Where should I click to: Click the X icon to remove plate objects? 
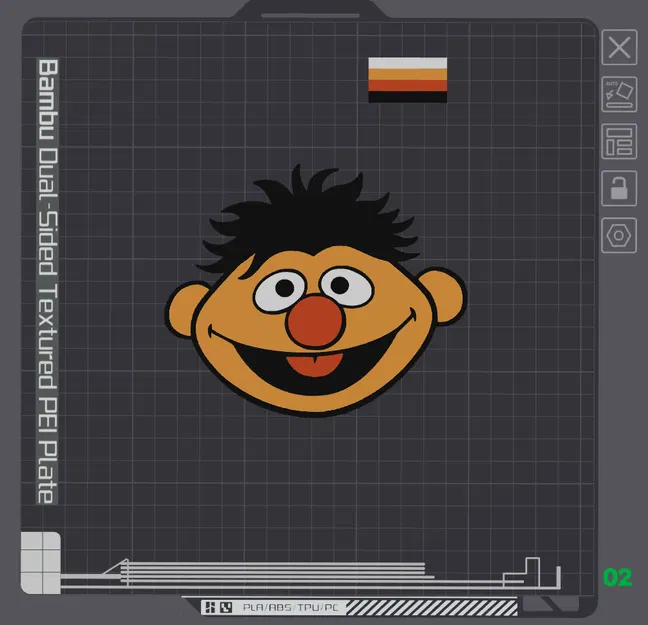point(619,47)
